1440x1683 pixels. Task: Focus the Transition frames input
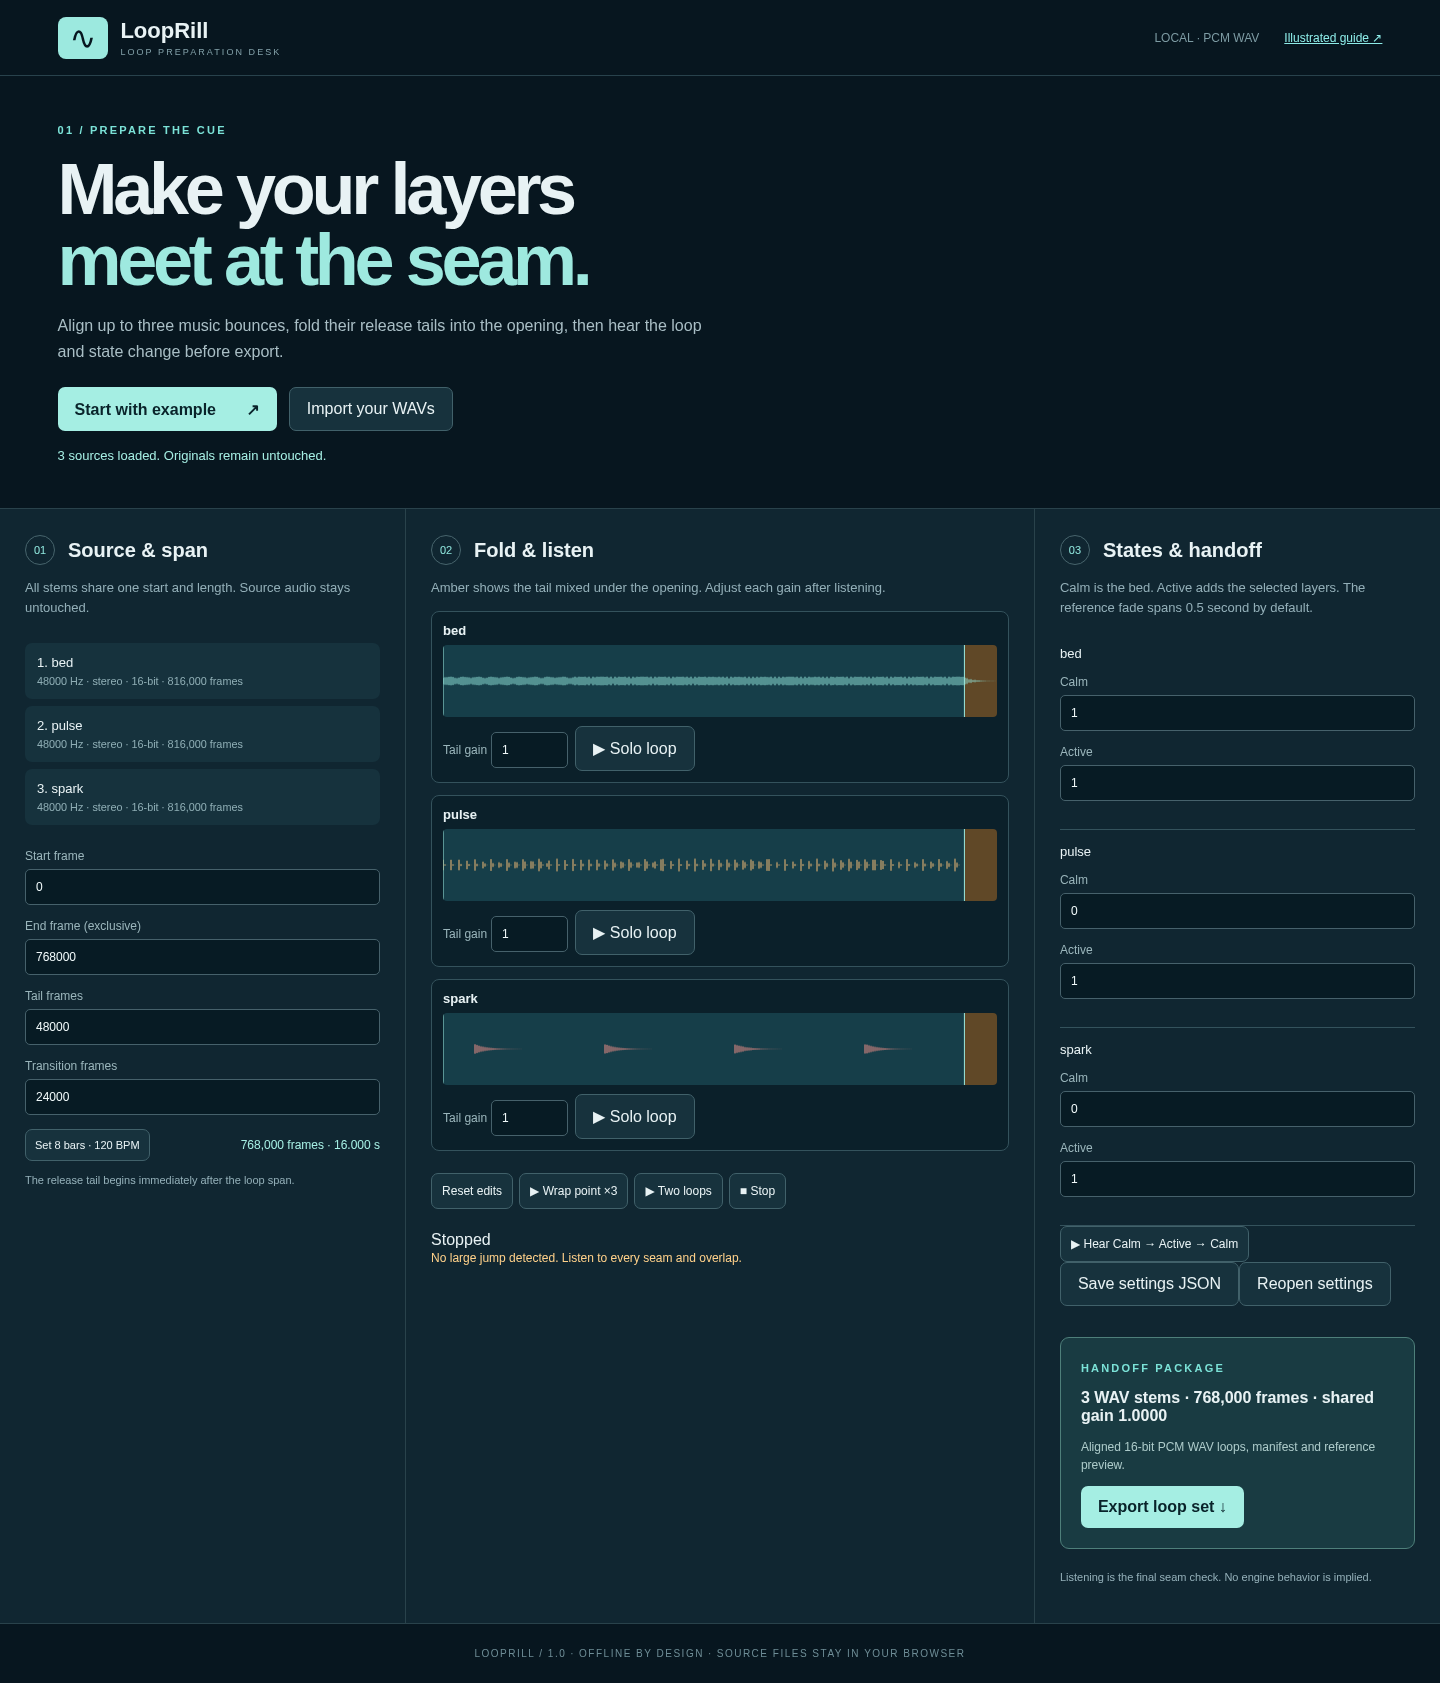coord(202,1097)
